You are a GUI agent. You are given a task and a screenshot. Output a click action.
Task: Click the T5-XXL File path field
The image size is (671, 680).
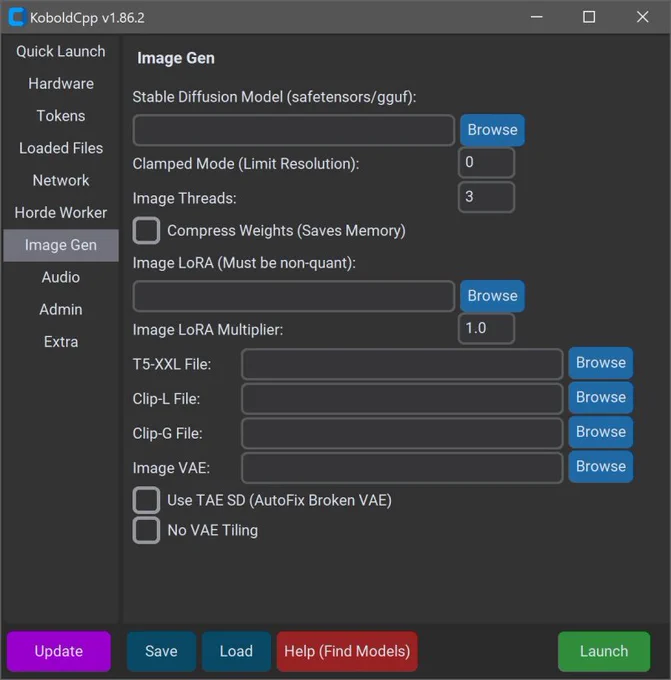[x=402, y=363]
